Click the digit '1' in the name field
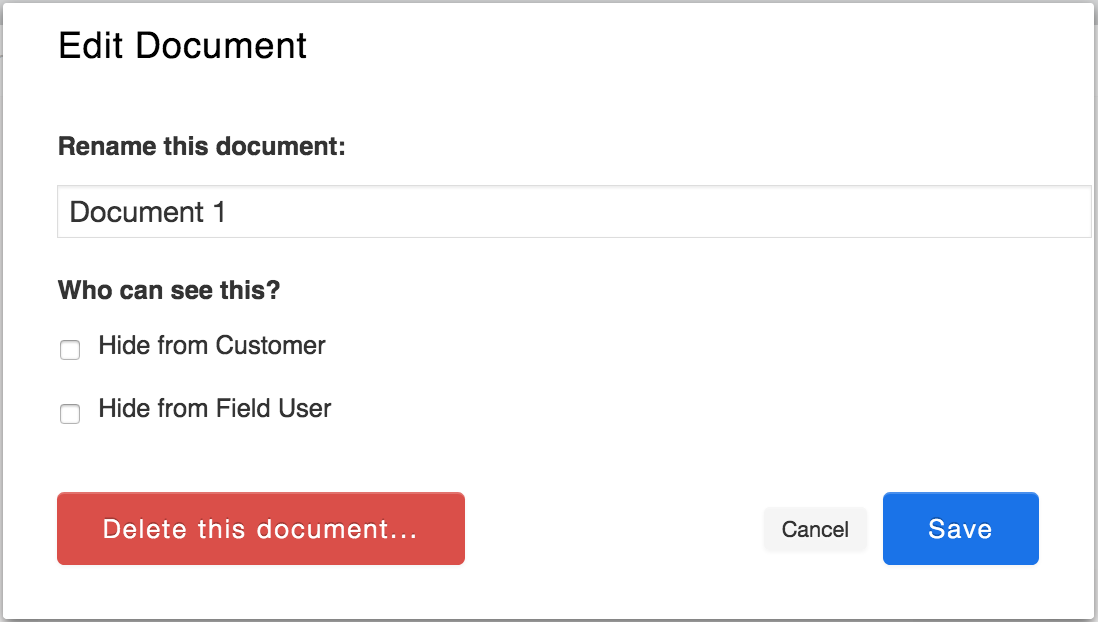Image resolution: width=1098 pixels, height=622 pixels. click(219, 212)
